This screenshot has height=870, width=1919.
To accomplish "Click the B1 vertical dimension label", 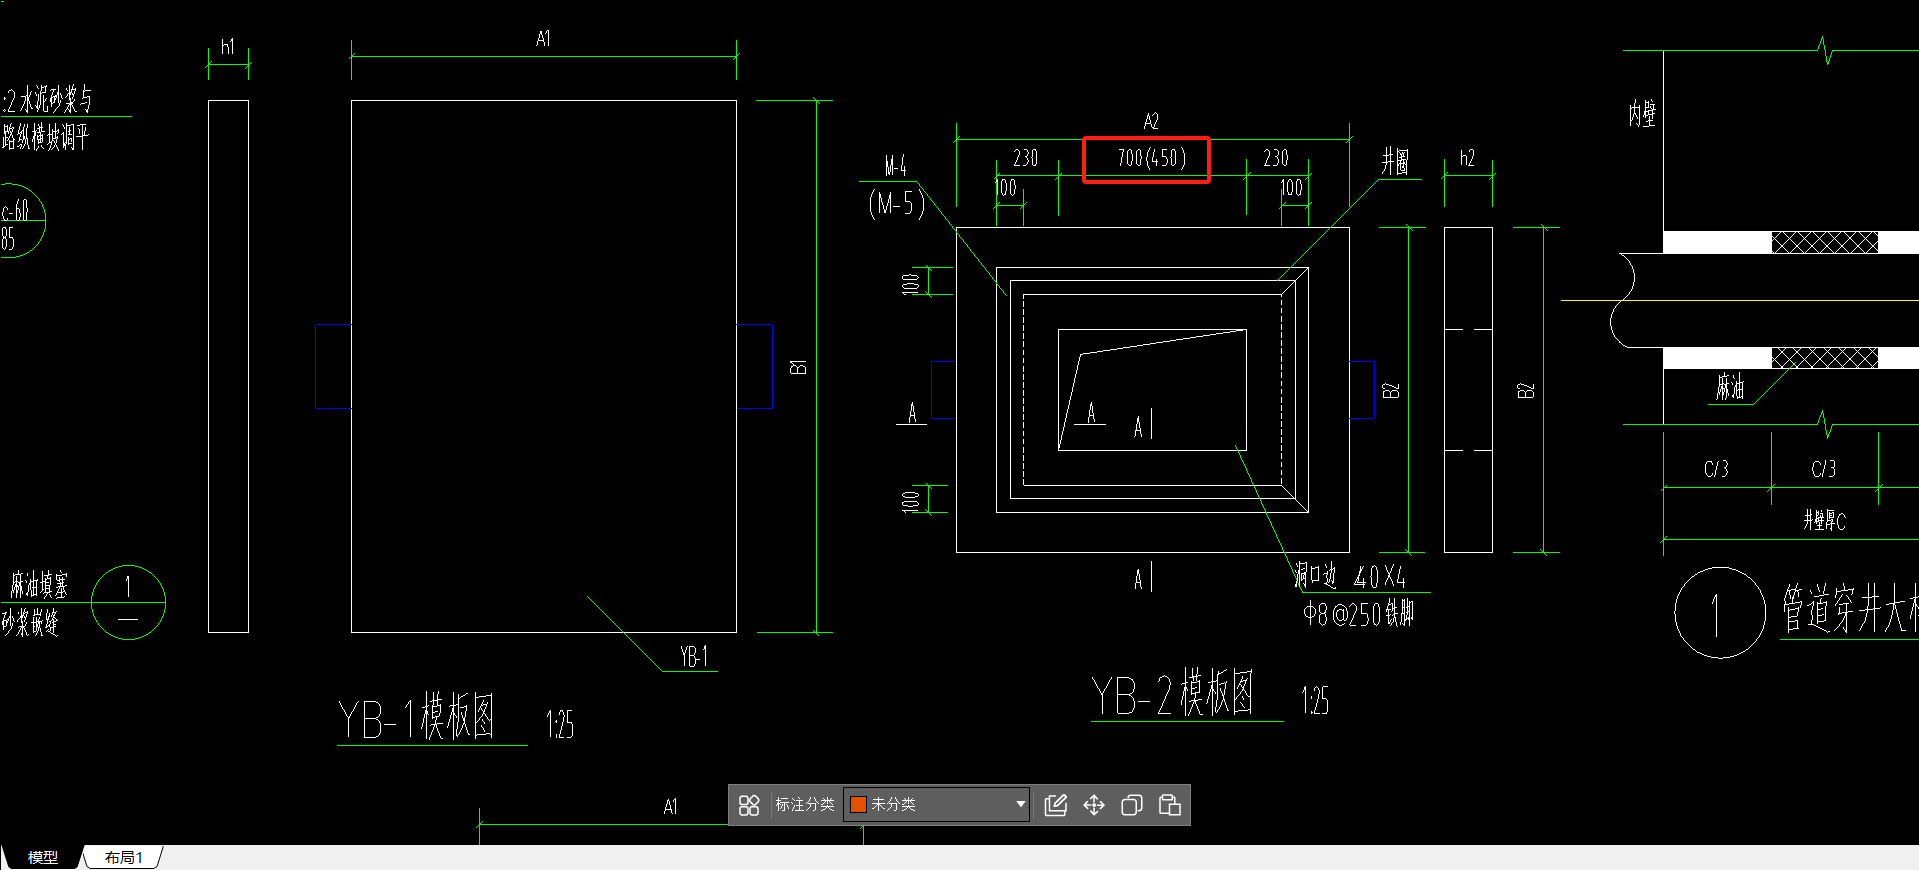I will pyautogui.click(x=798, y=367).
